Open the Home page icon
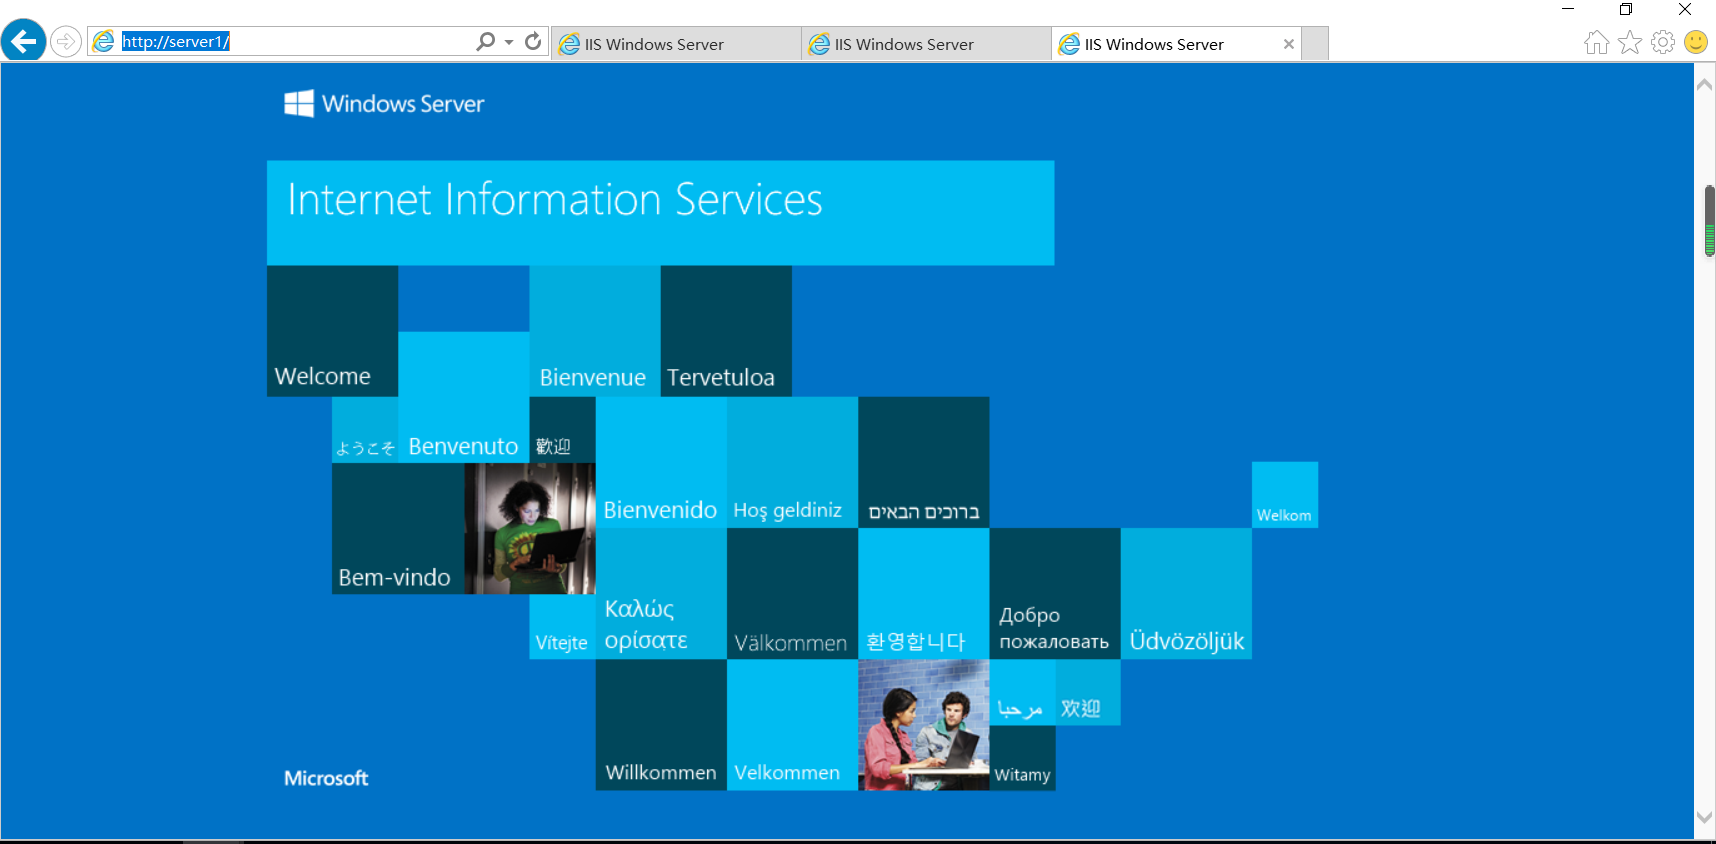This screenshot has width=1716, height=844. coord(1597,42)
